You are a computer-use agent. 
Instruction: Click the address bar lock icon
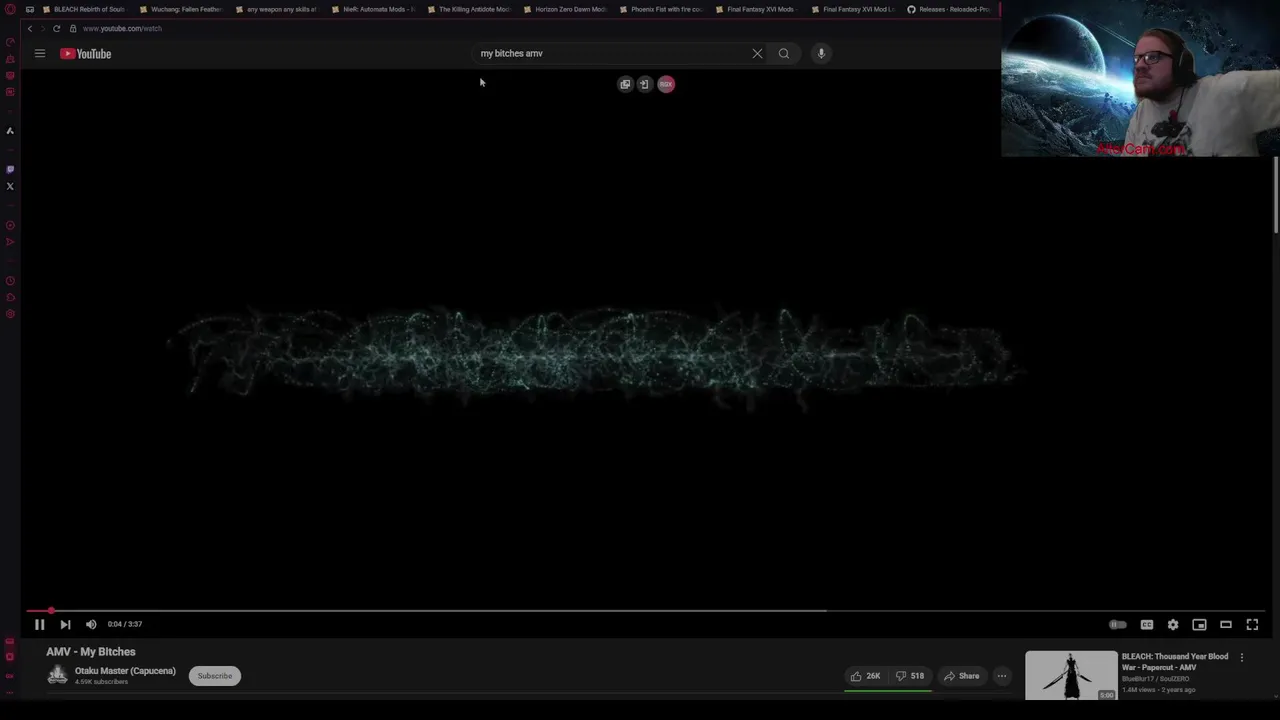click(x=73, y=28)
